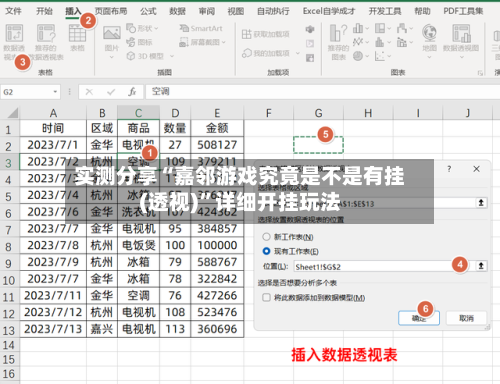Switch to the 公式 (Formulas) tab

[148, 11]
